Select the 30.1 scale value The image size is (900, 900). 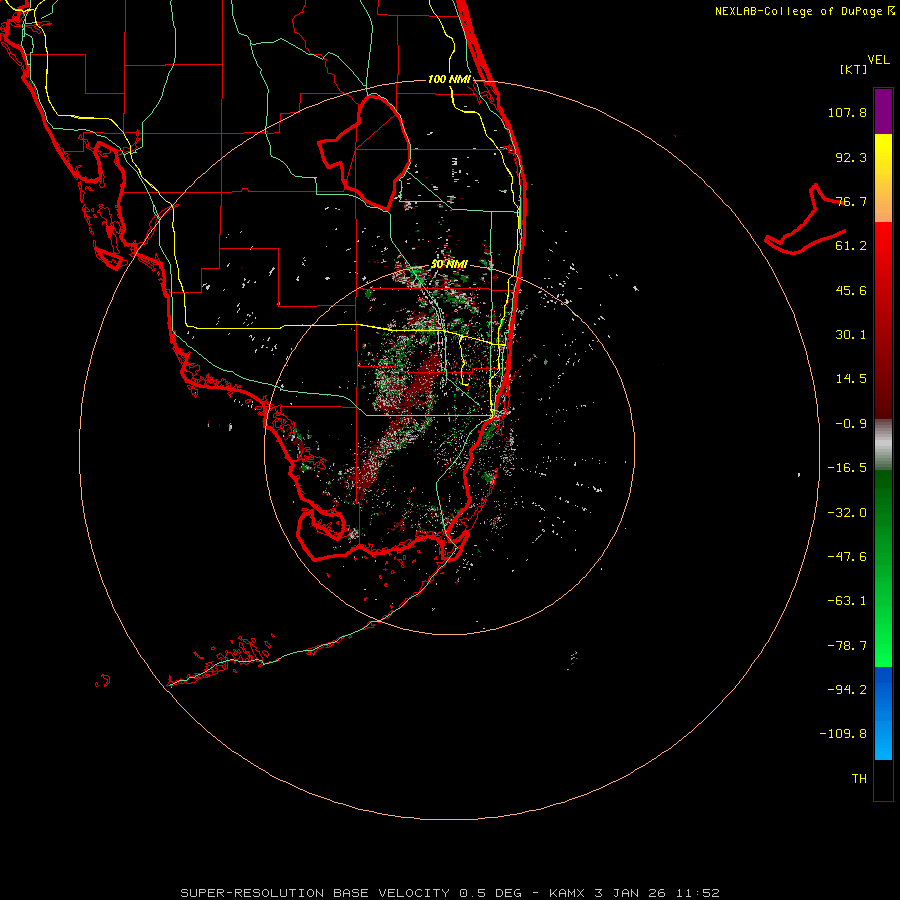[x=851, y=335]
